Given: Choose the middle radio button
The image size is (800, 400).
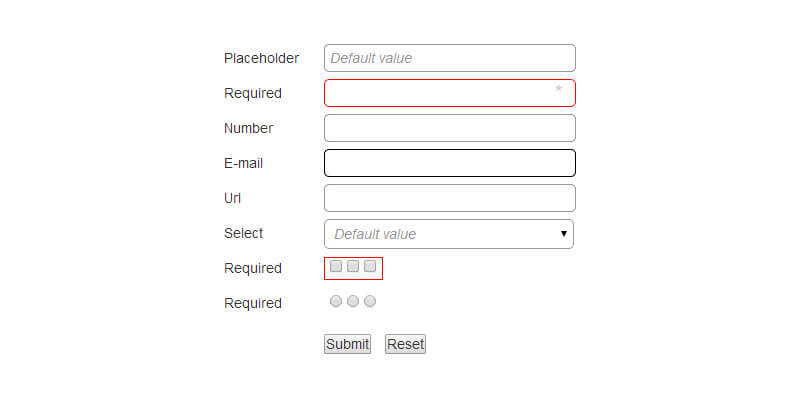Looking at the screenshot, I should pos(353,301).
